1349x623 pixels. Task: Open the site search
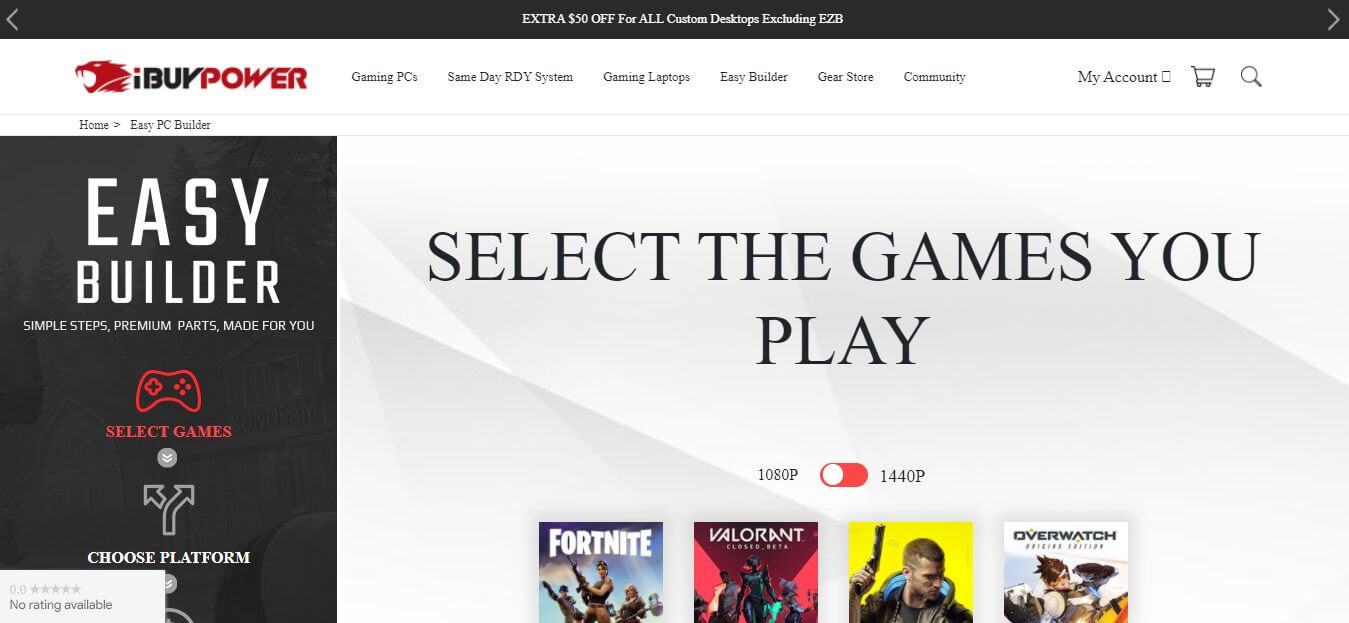pyautogui.click(x=1251, y=77)
